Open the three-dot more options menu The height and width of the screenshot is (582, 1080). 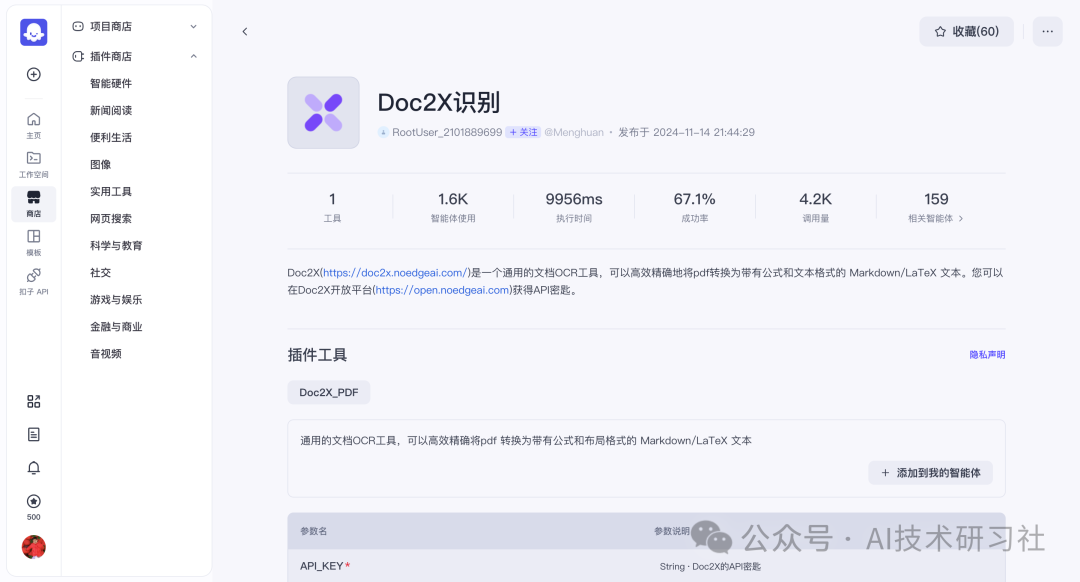[1047, 31]
